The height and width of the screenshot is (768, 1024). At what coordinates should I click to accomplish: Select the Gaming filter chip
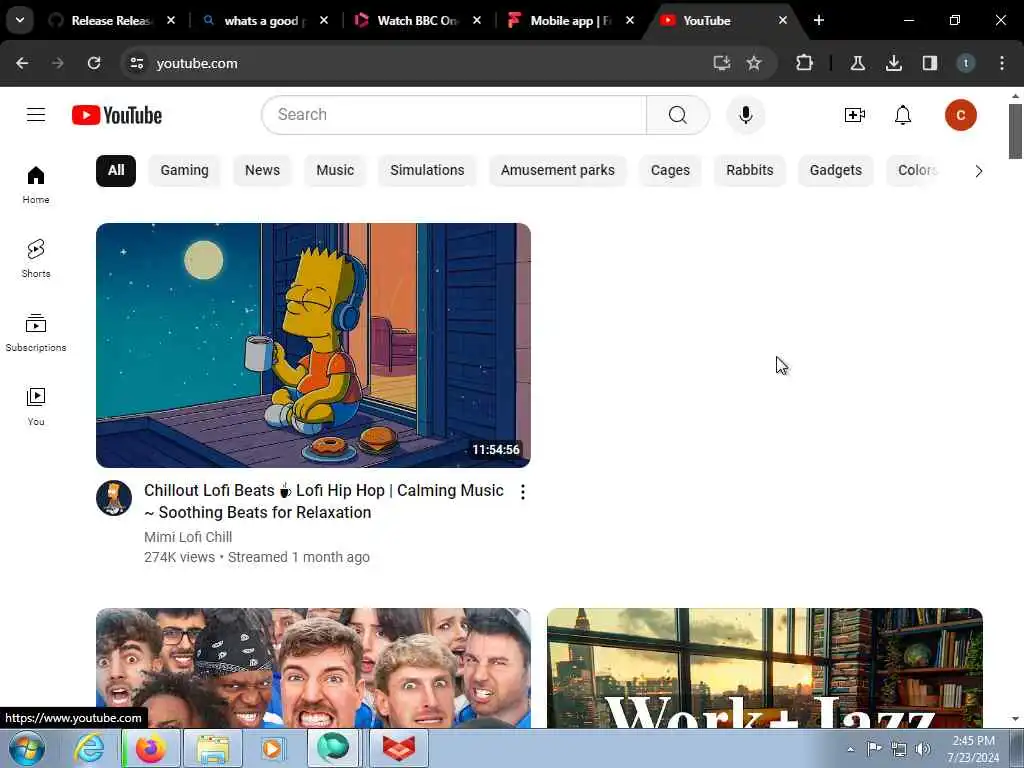184,170
